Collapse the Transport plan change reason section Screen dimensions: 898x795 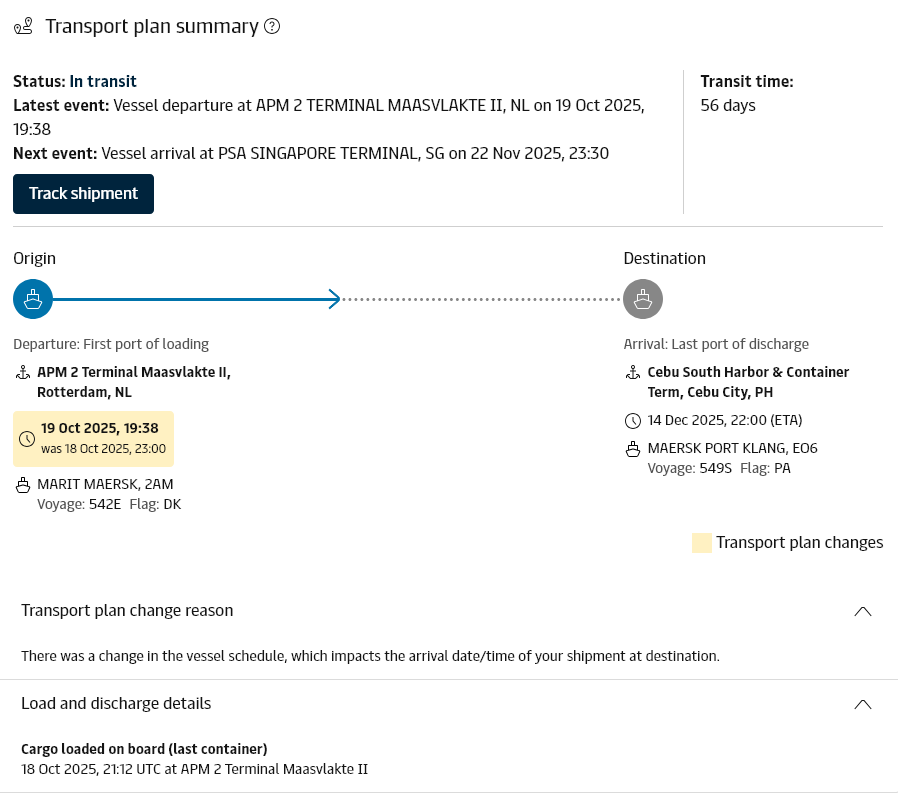point(863,611)
